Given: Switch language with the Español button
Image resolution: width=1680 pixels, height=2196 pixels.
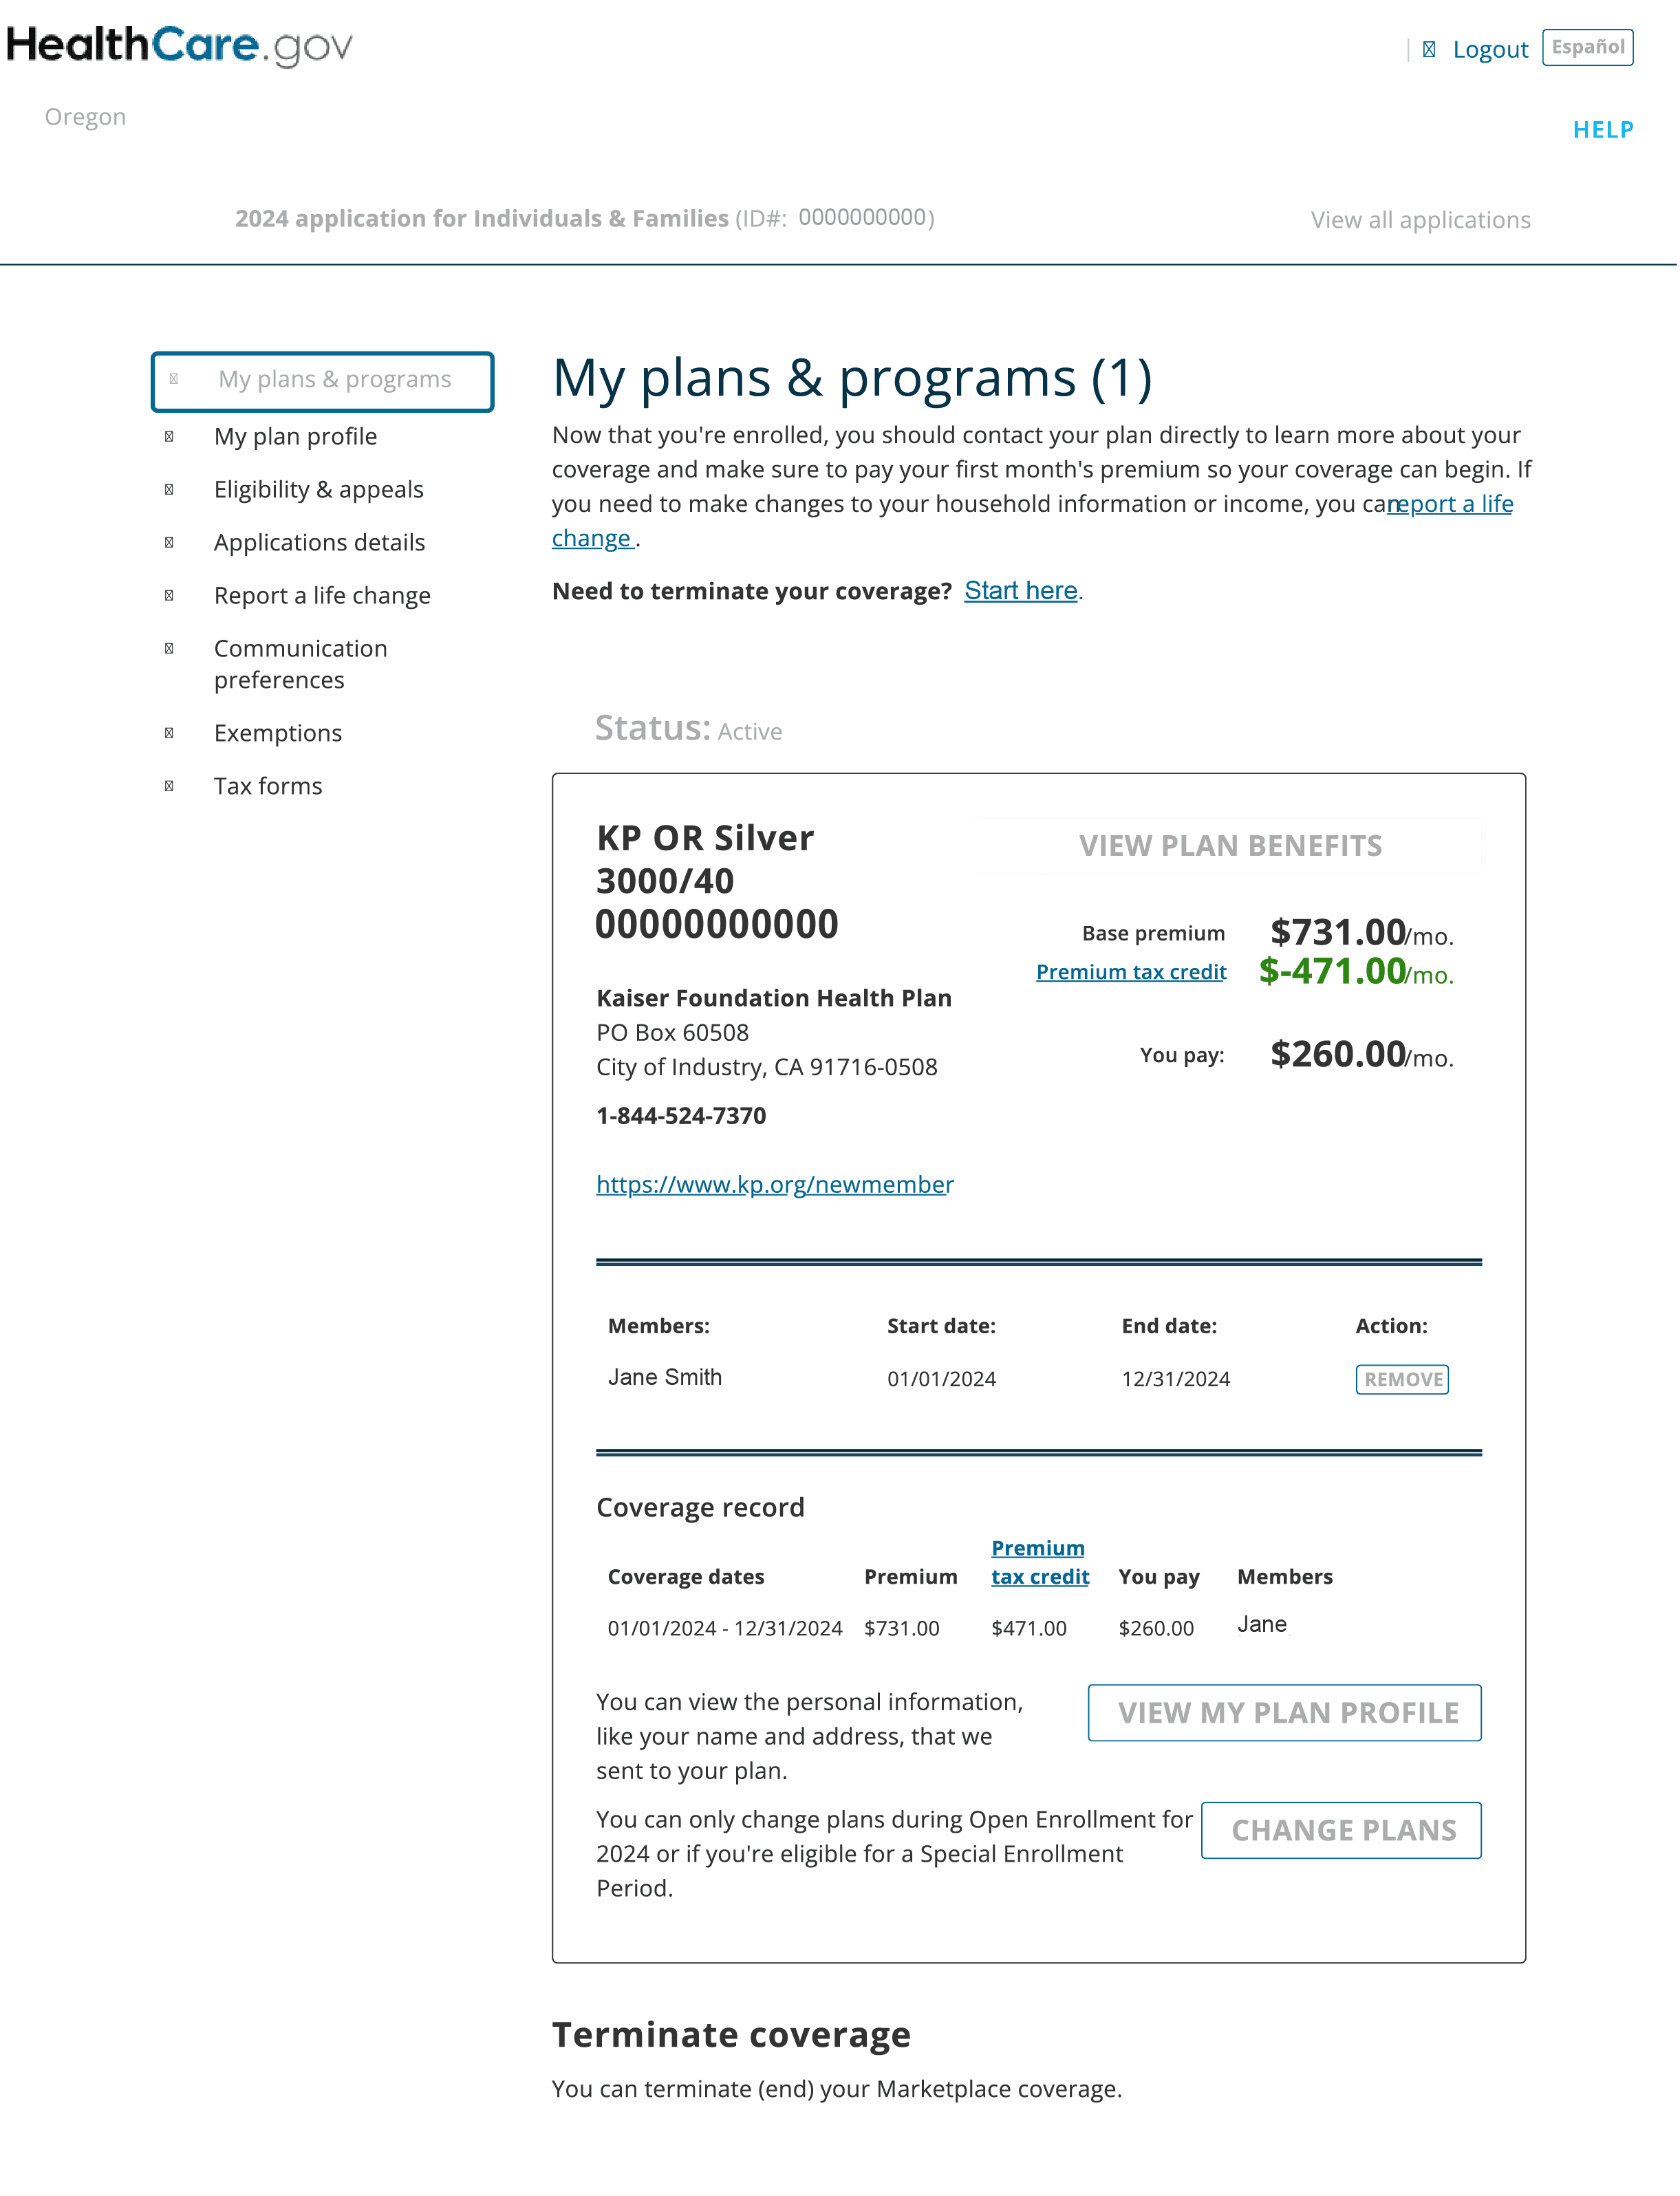Looking at the screenshot, I should (1588, 47).
